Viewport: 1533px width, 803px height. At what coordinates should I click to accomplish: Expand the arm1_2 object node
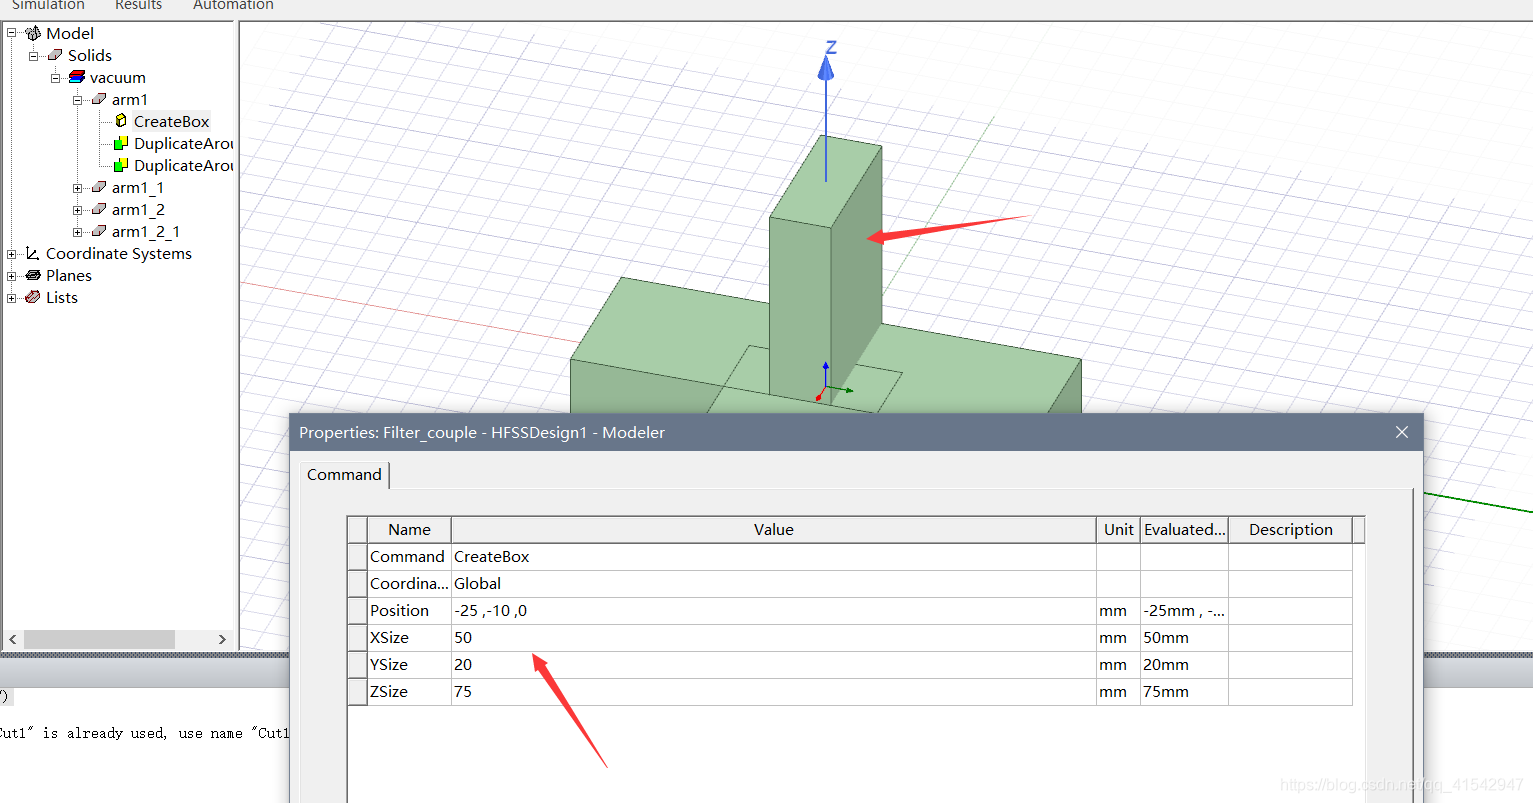point(78,209)
